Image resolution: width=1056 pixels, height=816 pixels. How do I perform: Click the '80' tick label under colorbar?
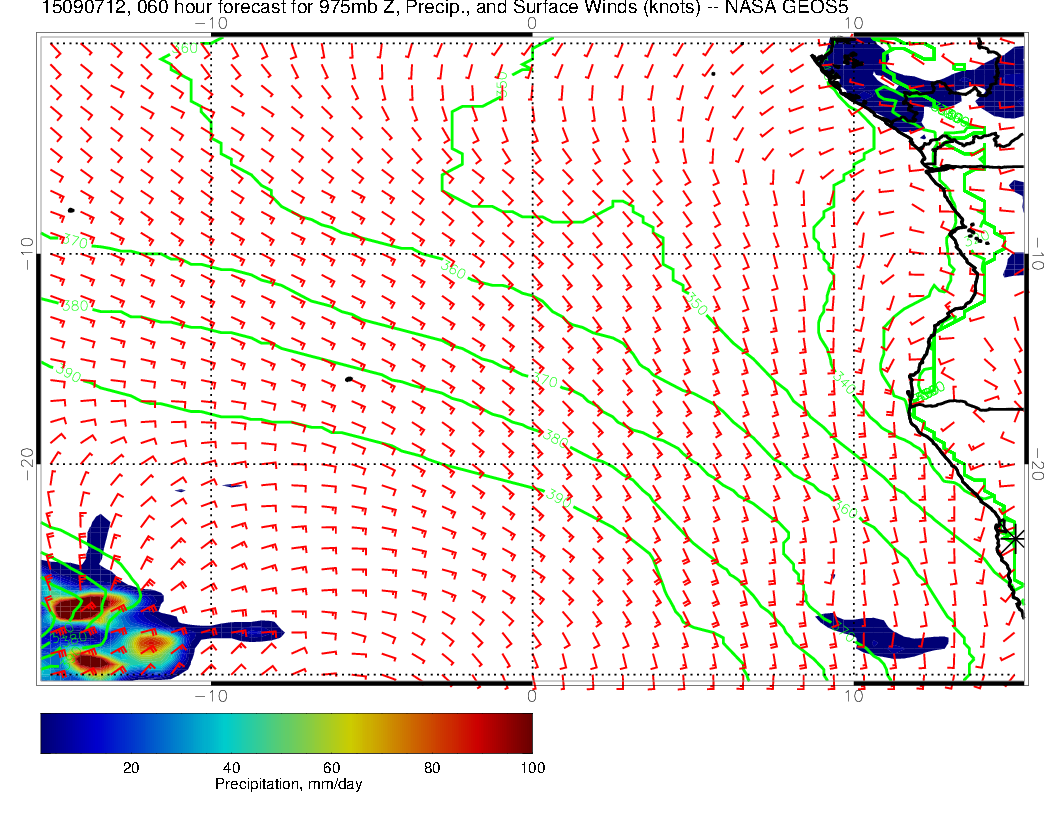[432, 768]
